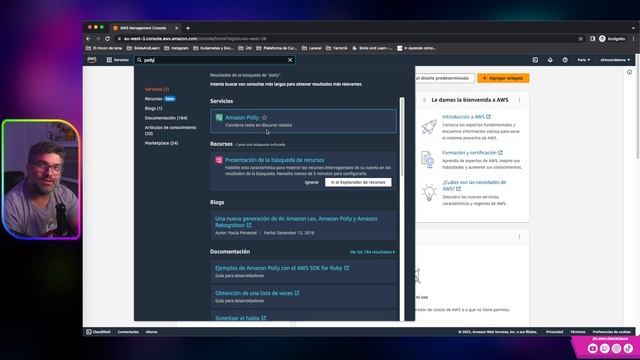The image size is (640, 360).
Task: Open the Instagram bookmarks folder
Action: tap(176, 48)
